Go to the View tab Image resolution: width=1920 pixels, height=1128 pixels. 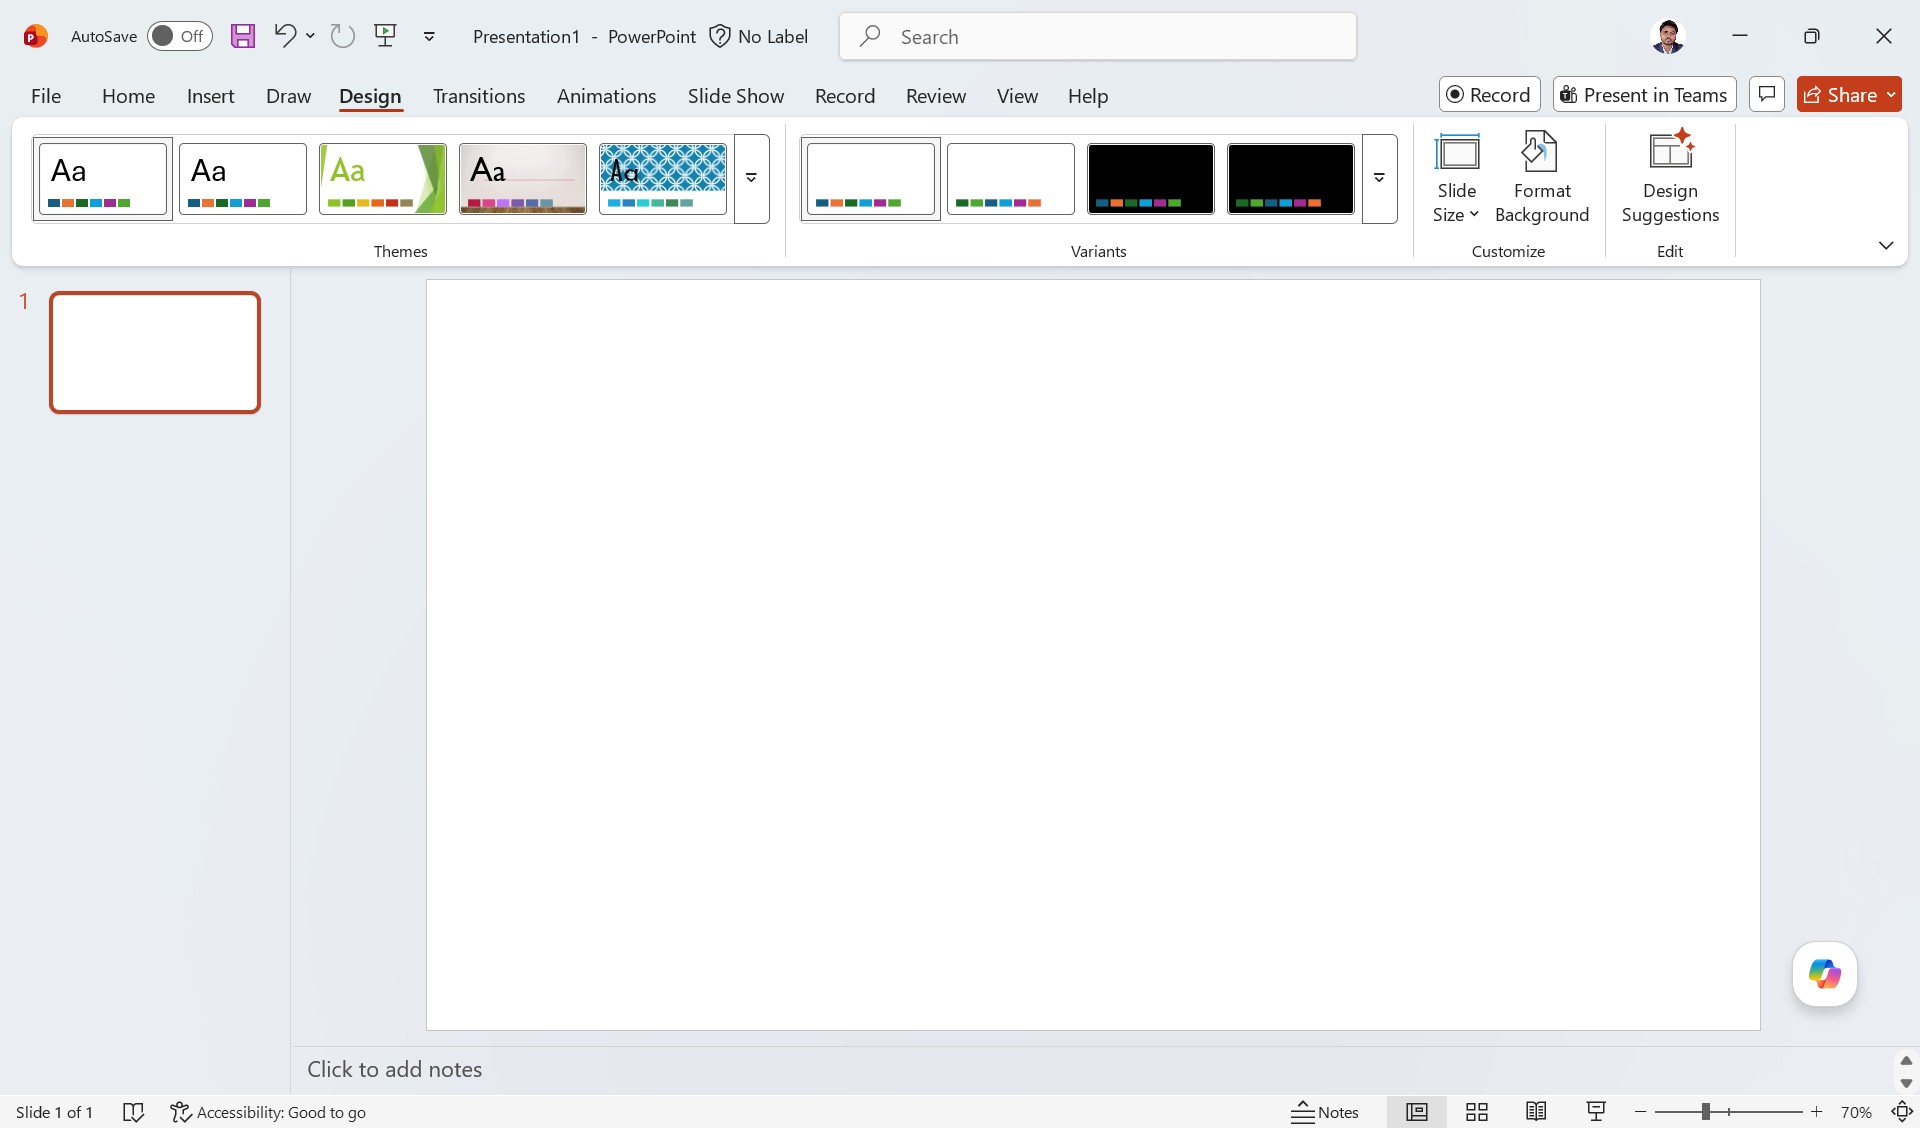(1017, 96)
